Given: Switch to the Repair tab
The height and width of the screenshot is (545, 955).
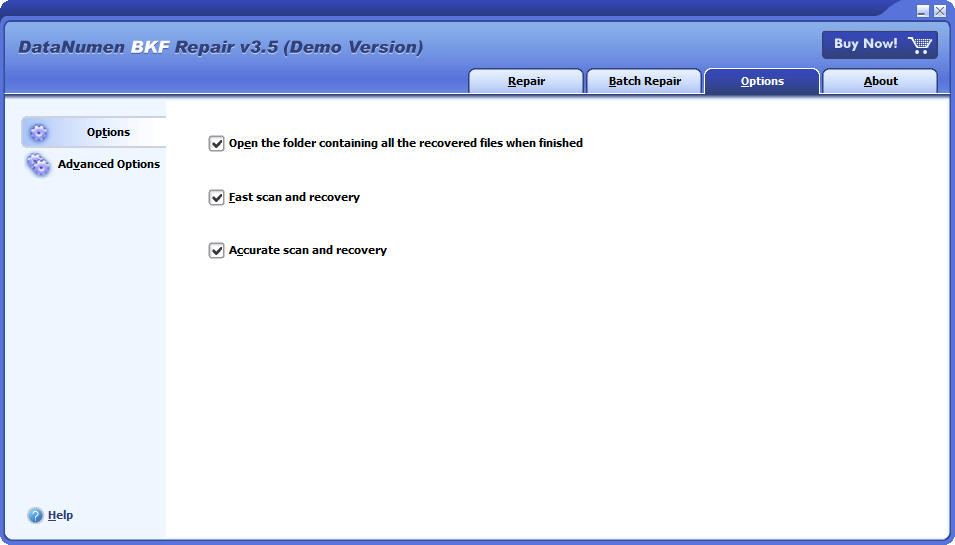Looking at the screenshot, I should 526,81.
